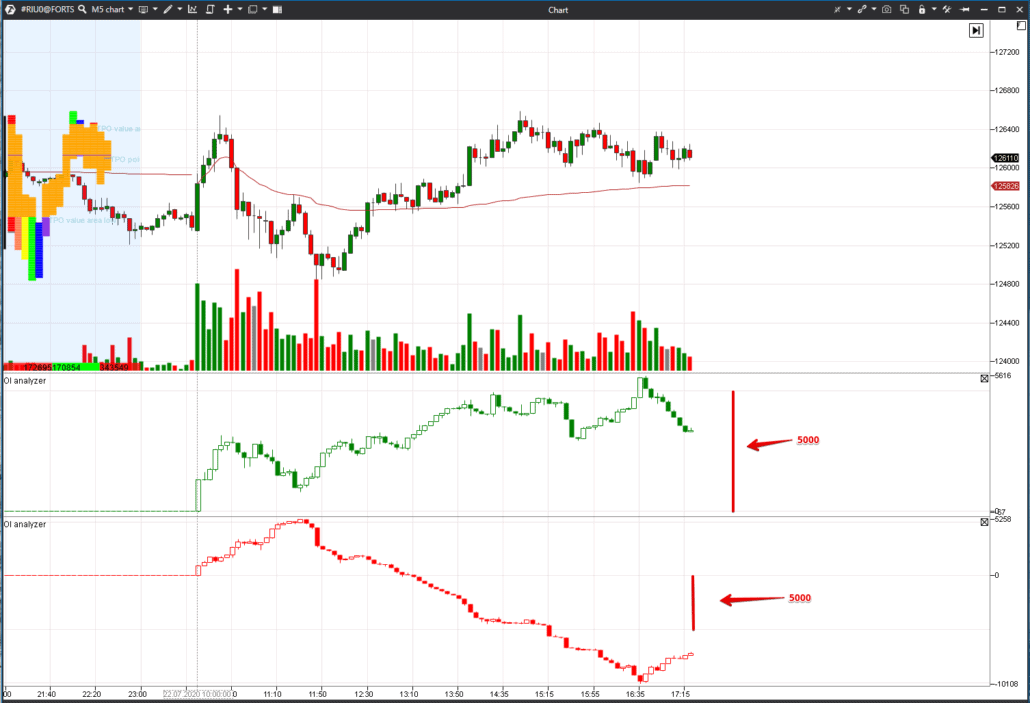
Task: Click the magnifier search icon
Action: click(x=81, y=10)
